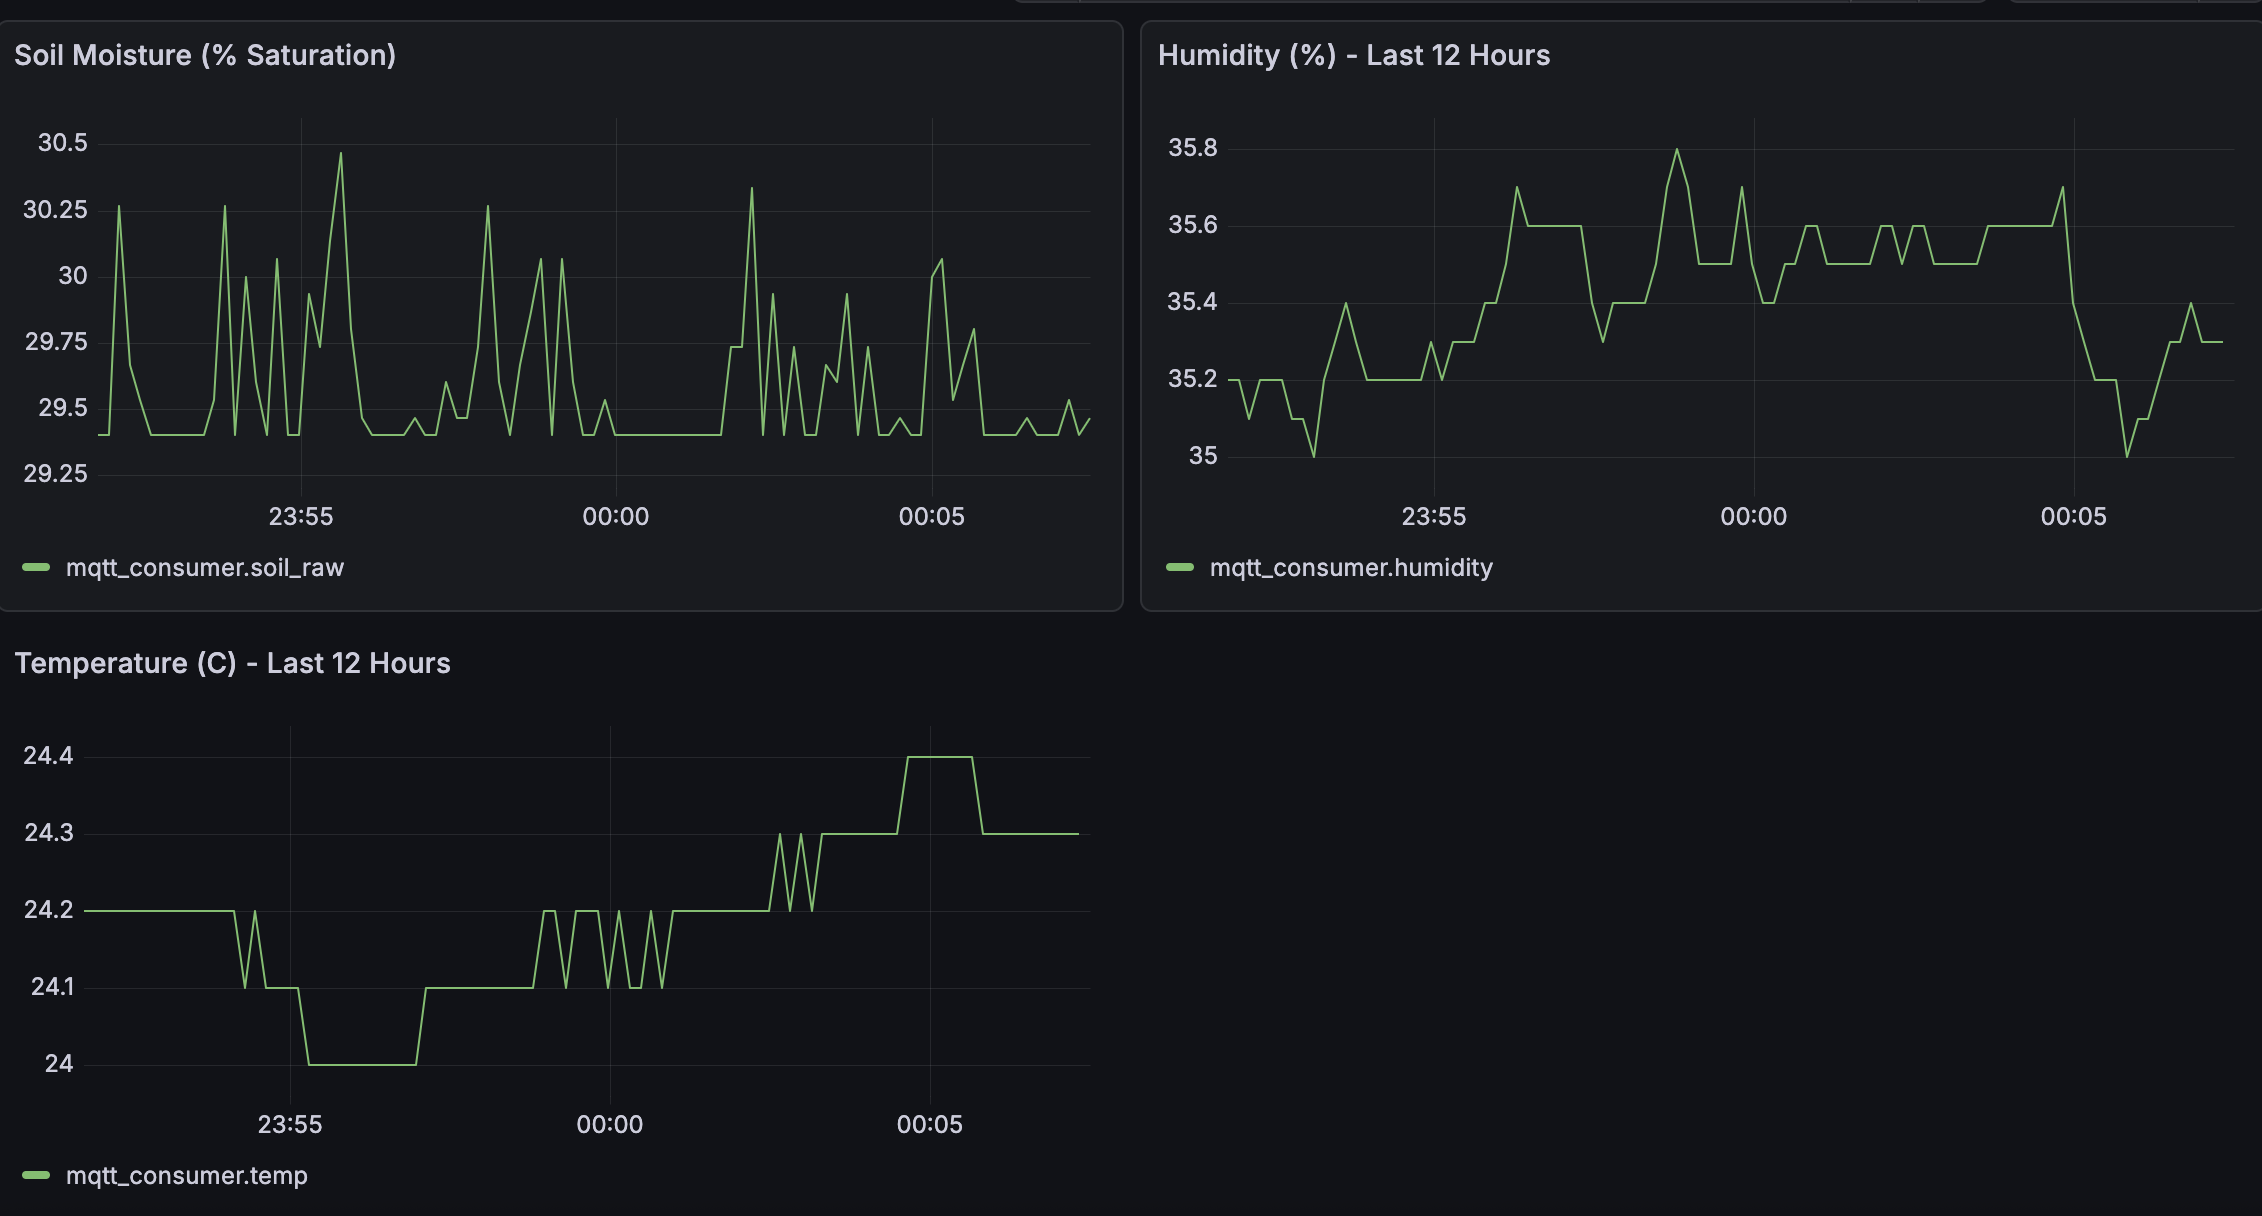2262x1216 pixels.
Task: Toggle the mqtt_consumer.humidity legend series
Action: click(x=1350, y=568)
